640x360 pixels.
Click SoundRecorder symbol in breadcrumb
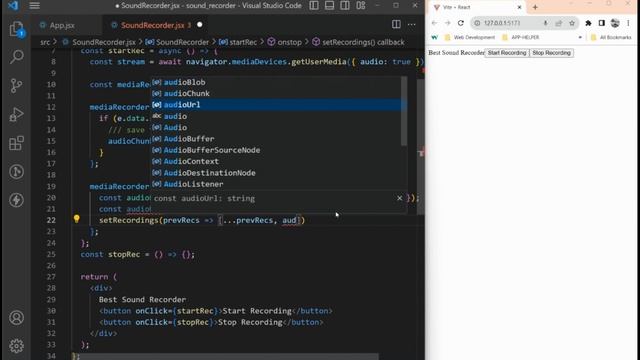pyautogui.click(x=182, y=42)
